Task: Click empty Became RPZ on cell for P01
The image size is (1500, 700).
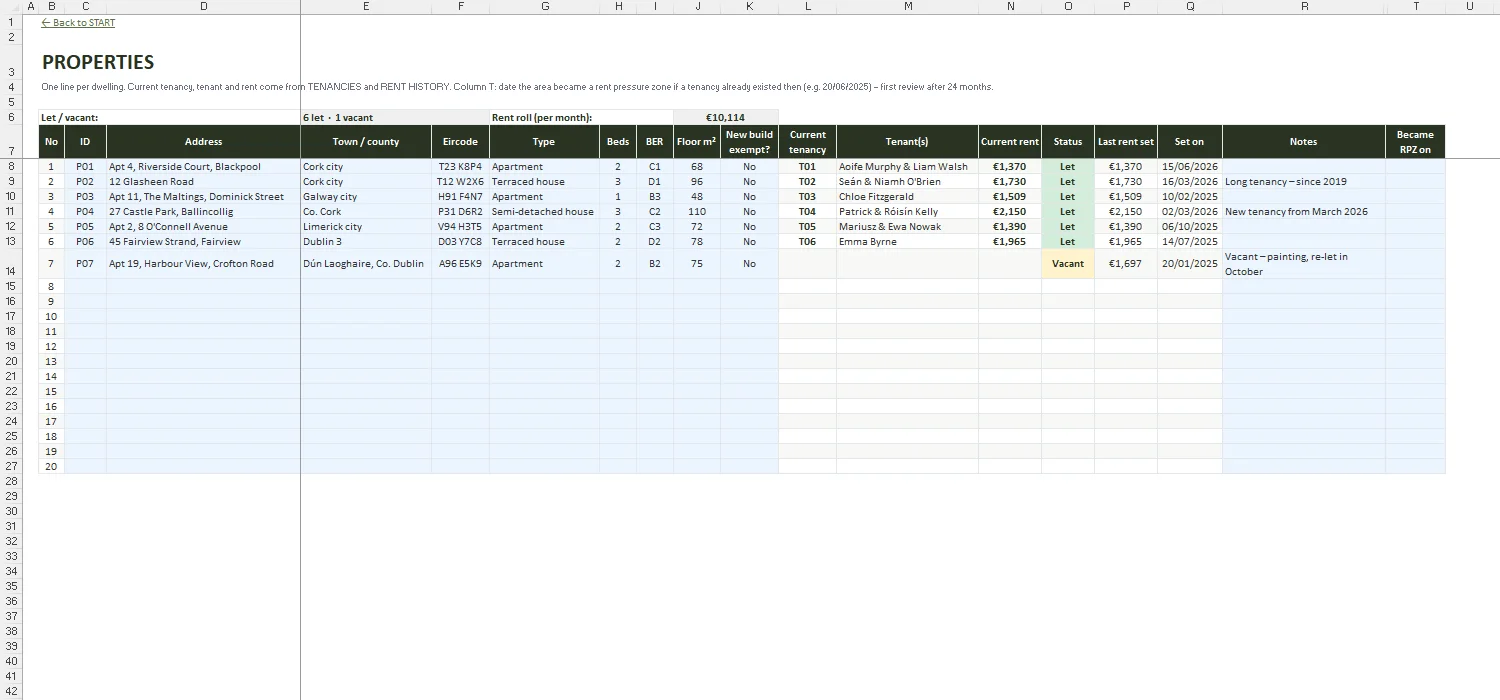Action: click(1415, 167)
